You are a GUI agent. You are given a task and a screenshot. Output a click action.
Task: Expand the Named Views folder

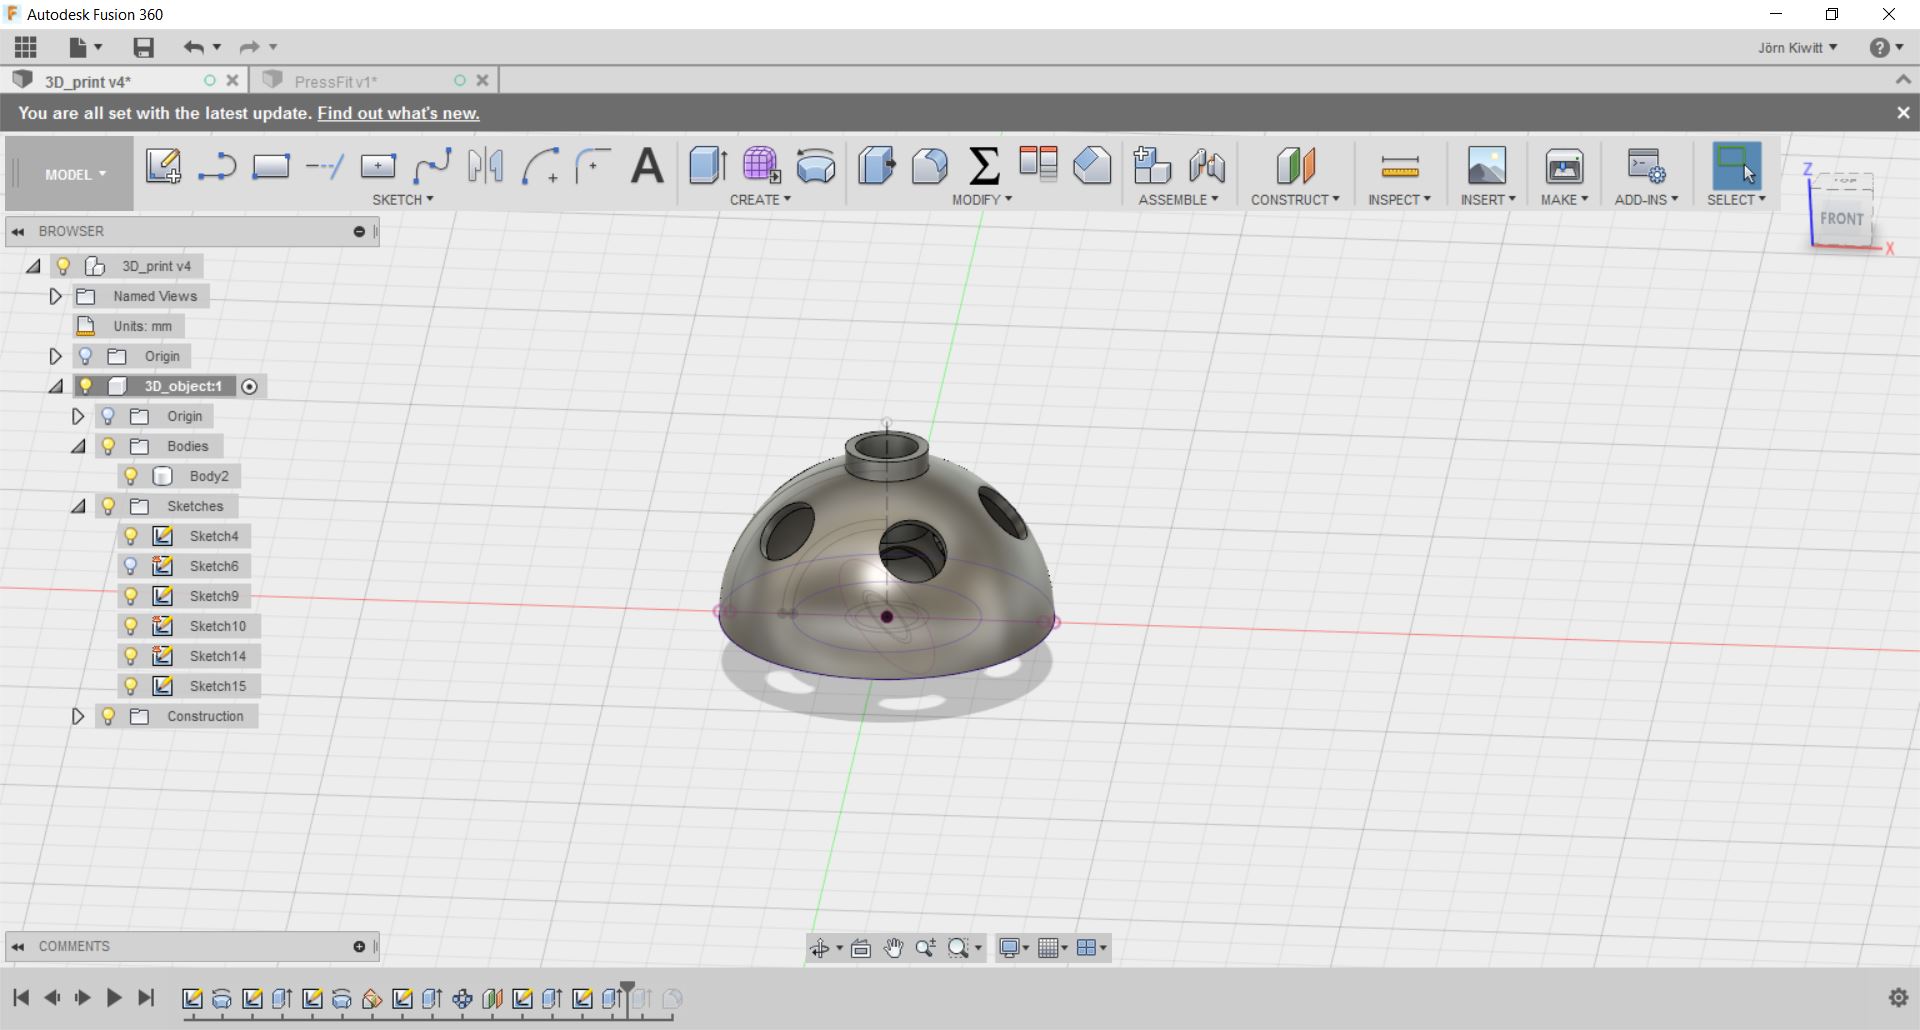click(56, 296)
